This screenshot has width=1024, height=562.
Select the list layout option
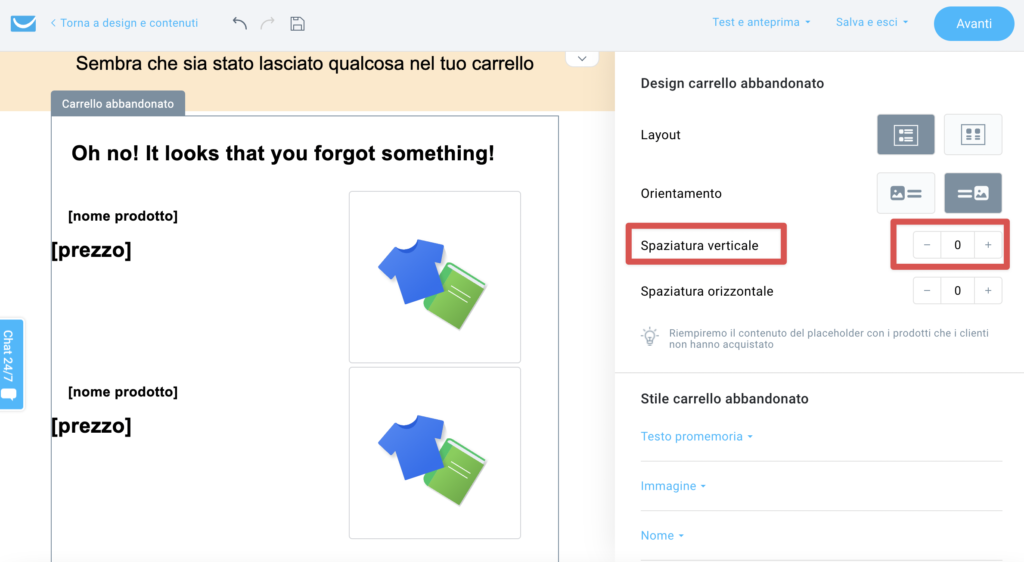tap(905, 134)
